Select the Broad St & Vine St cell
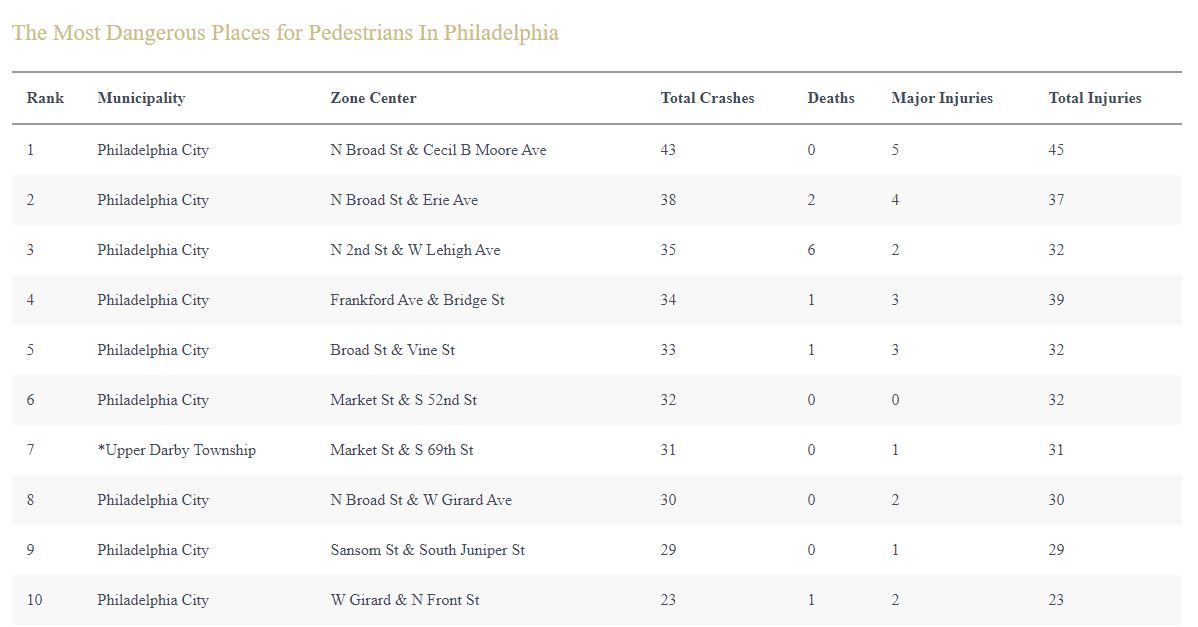Image resolution: width=1198 pixels, height=627 pixels. (x=392, y=350)
